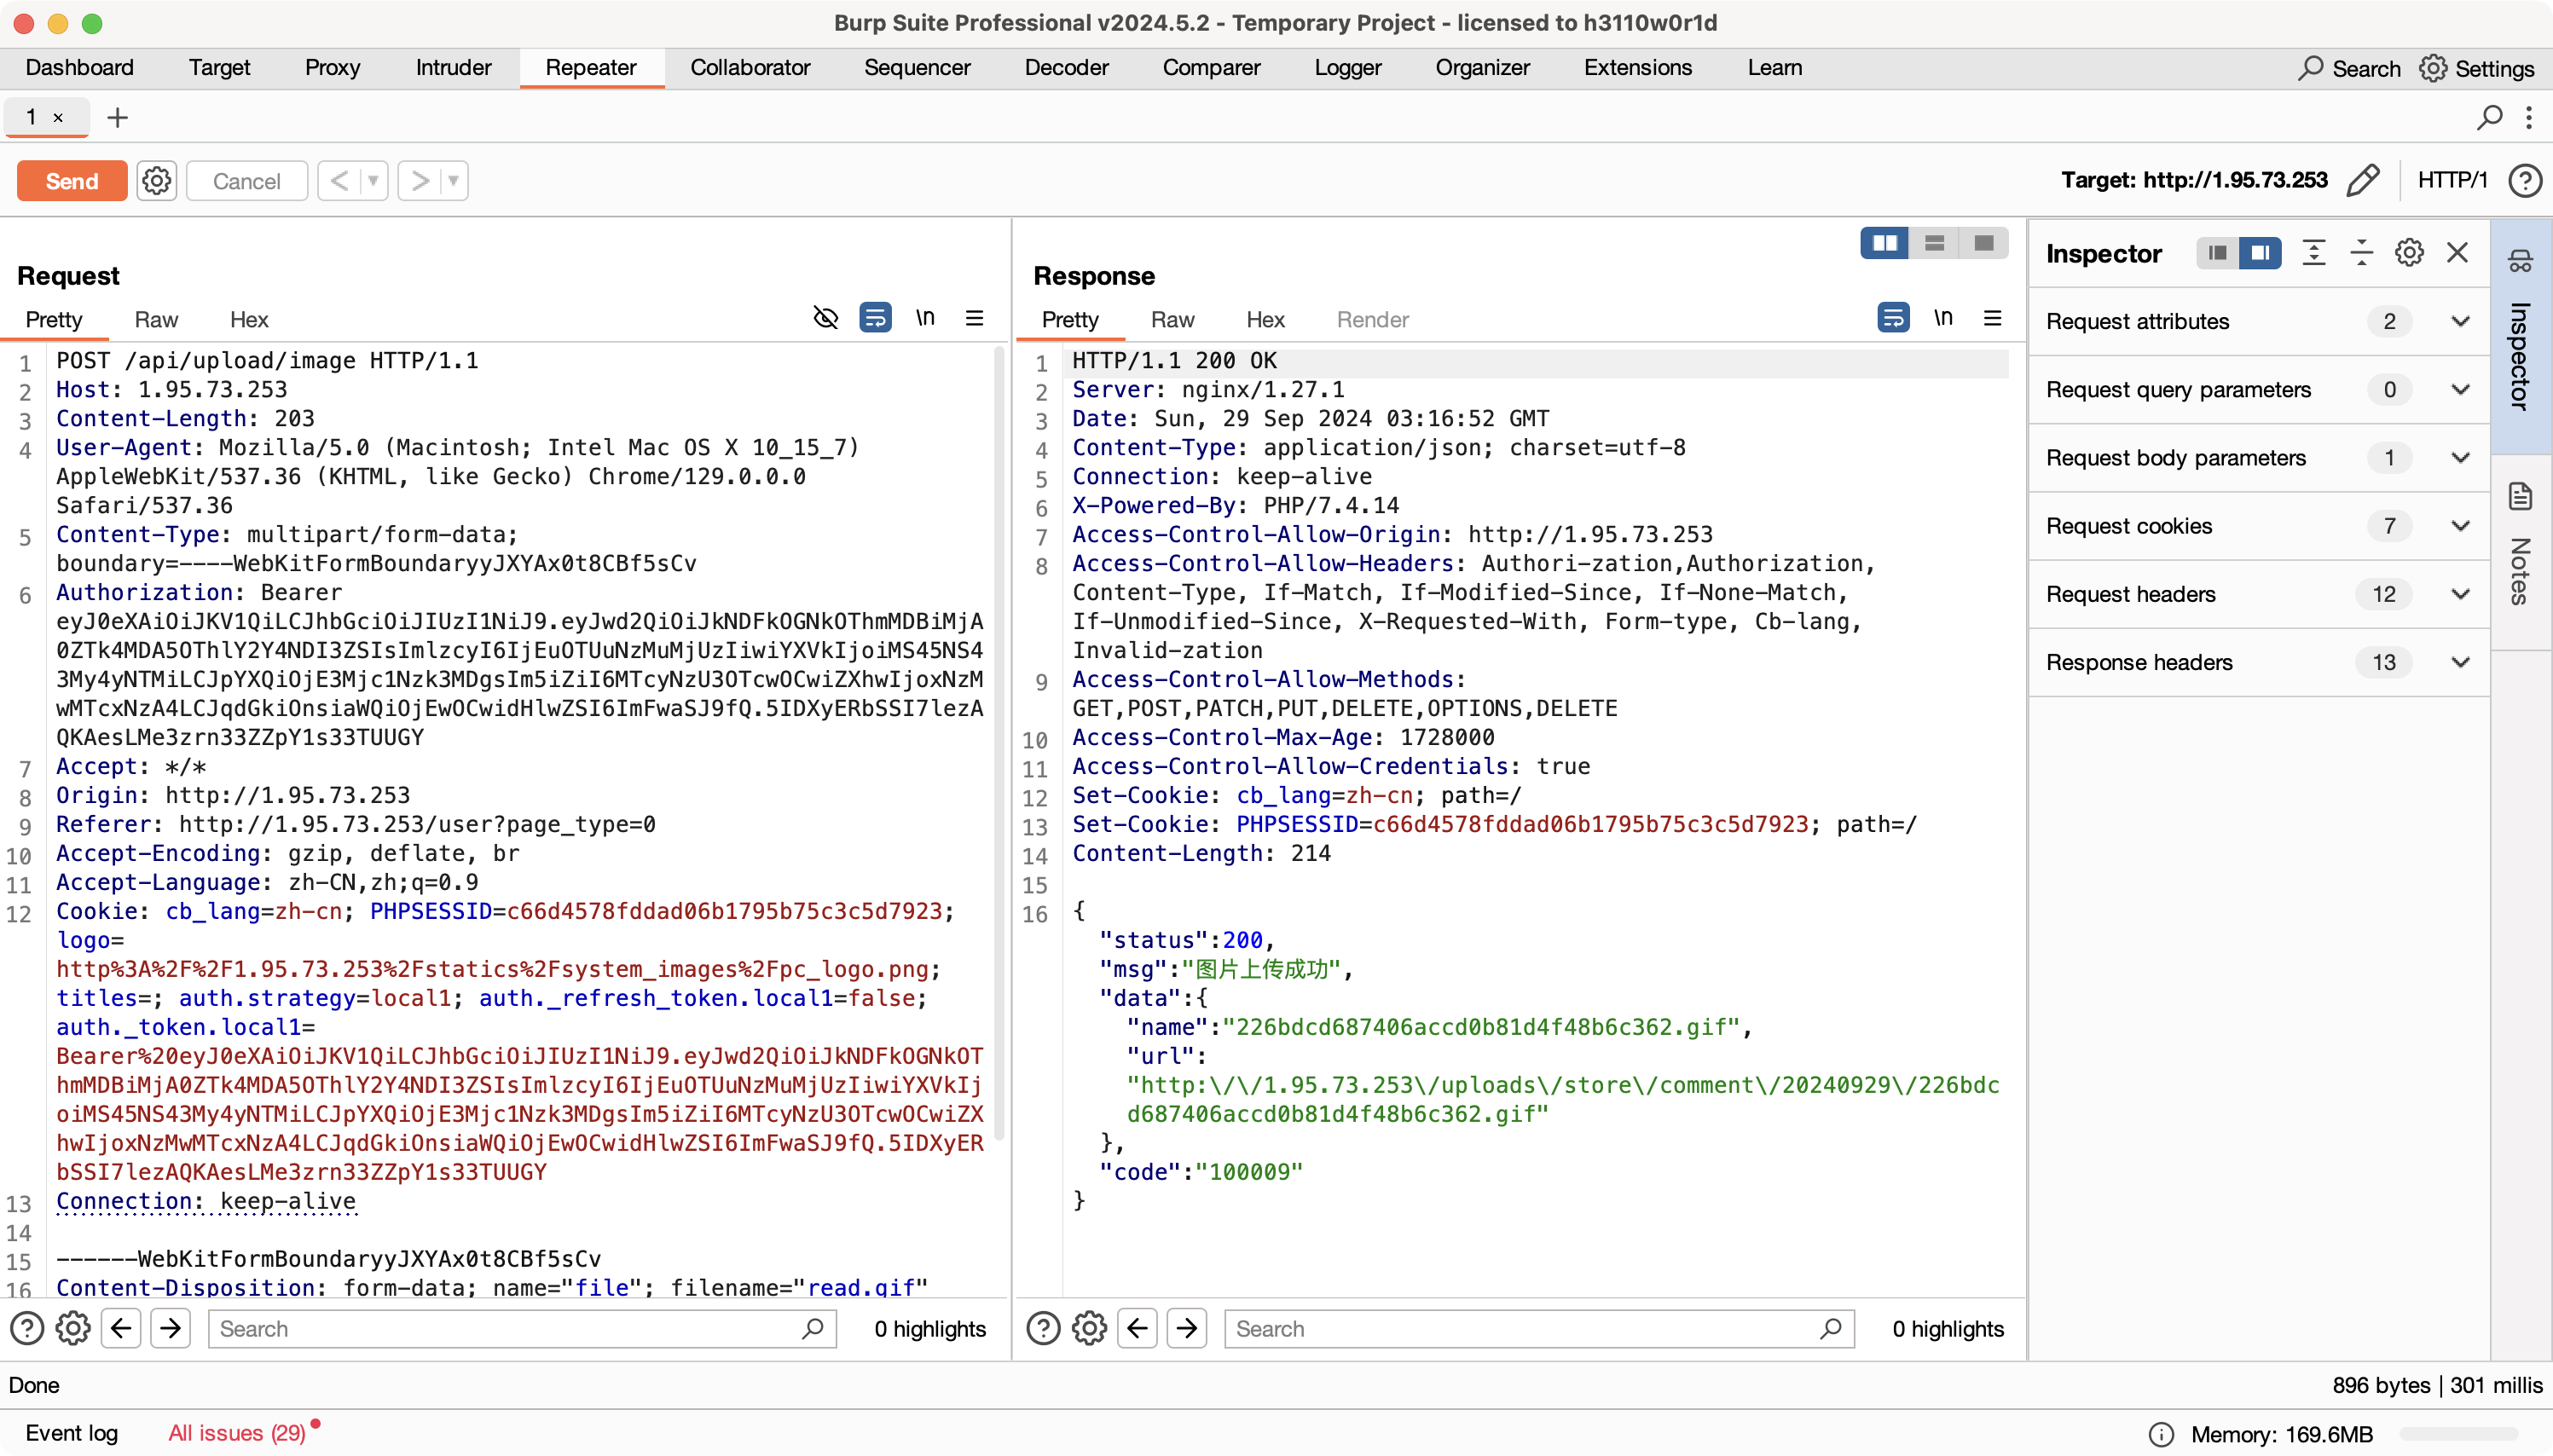Switch to the Collaborator tab
Screen dimensions: 2553x1456
point(750,67)
